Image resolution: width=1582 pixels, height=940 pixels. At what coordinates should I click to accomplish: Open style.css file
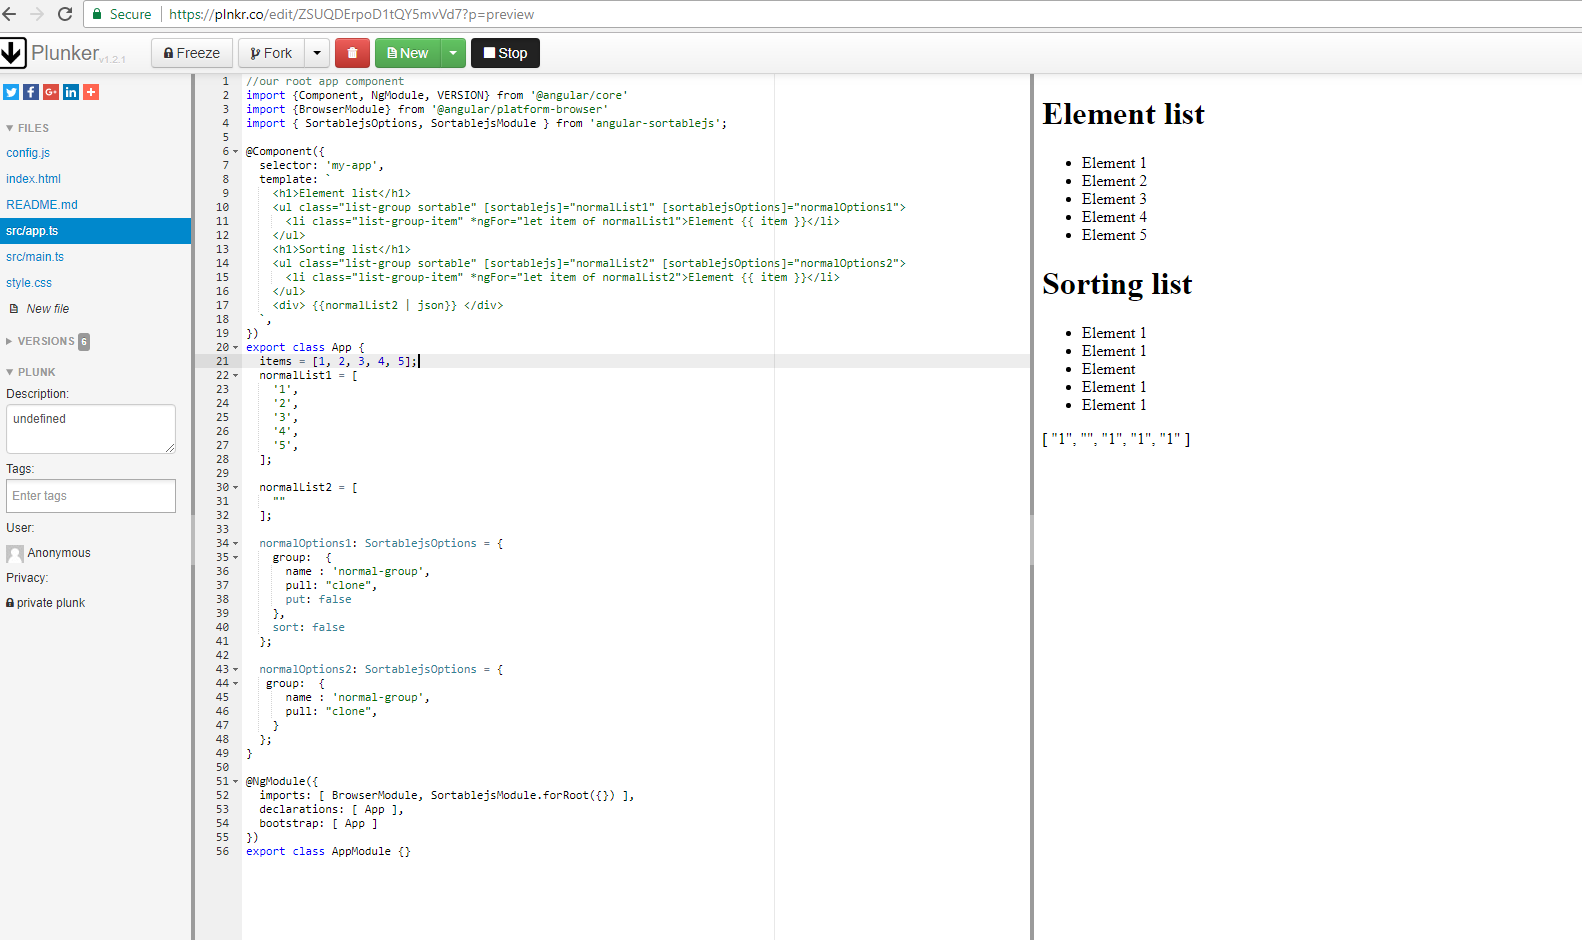click(x=29, y=283)
